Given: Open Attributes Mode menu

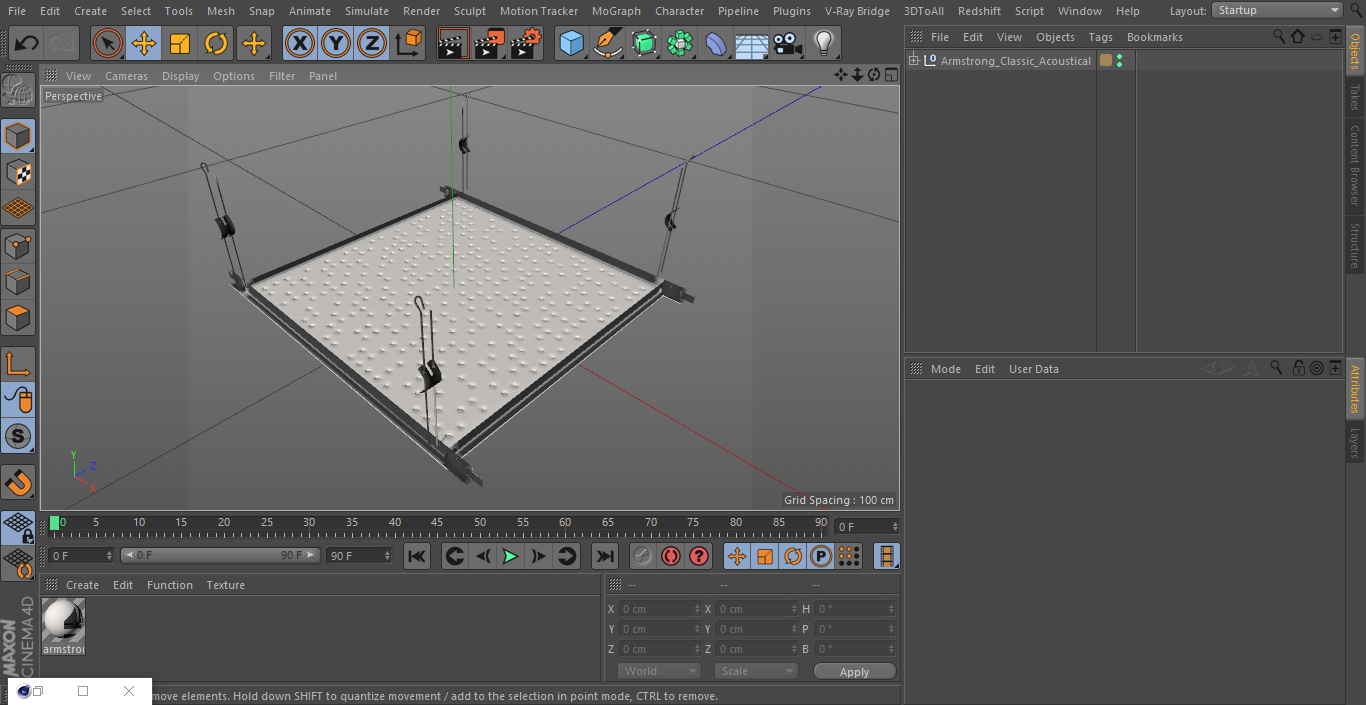Looking at the screenshot, I should (945, 369).
